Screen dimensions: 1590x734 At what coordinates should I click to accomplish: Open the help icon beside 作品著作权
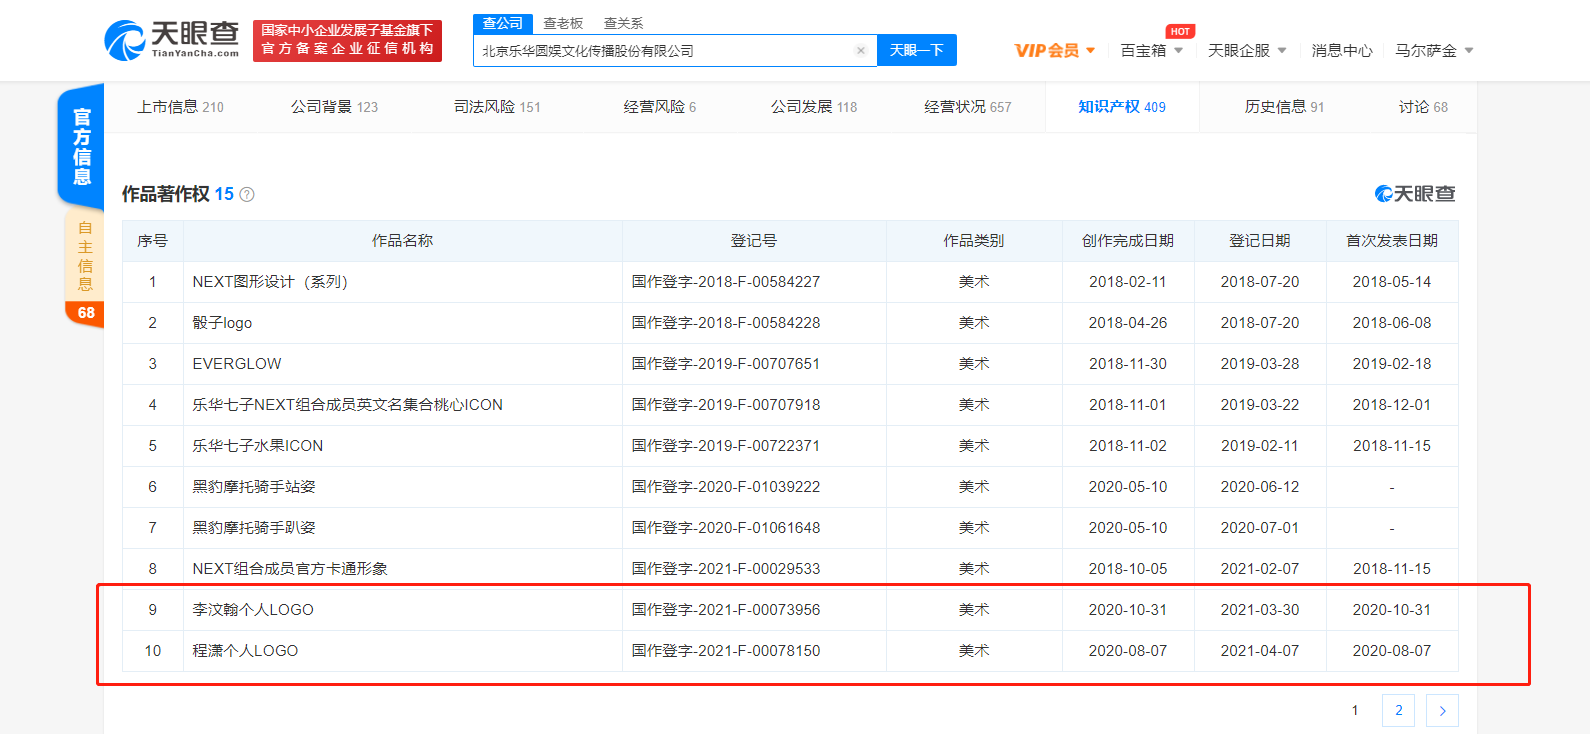click(247, 195)
